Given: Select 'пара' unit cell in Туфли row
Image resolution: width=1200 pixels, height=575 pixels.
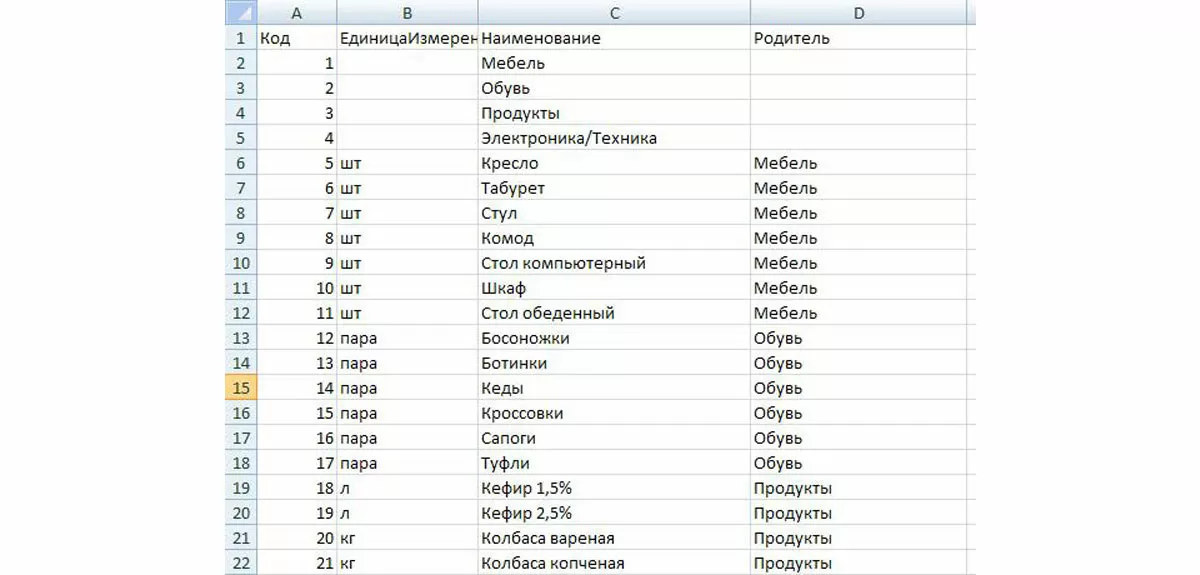Looking at the screenshot, I should (408, 463).
